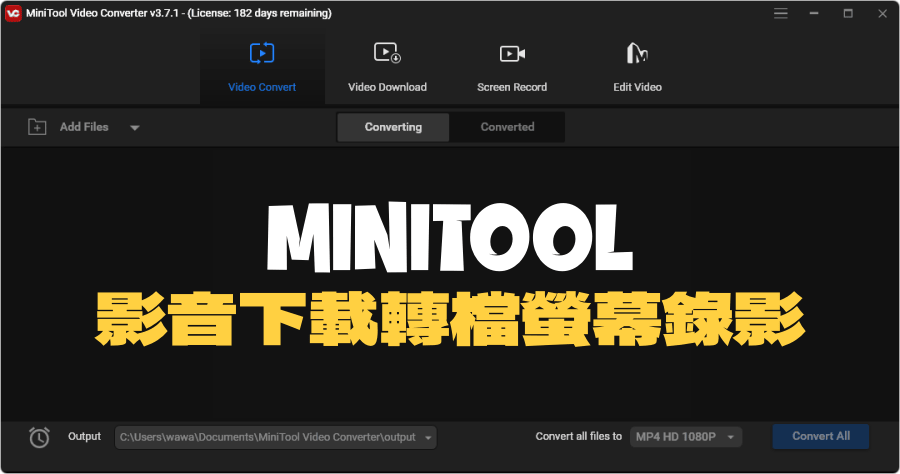Click the MiniTool app logo icon
This screenshot has width=900, height=474.
[13, 13]
